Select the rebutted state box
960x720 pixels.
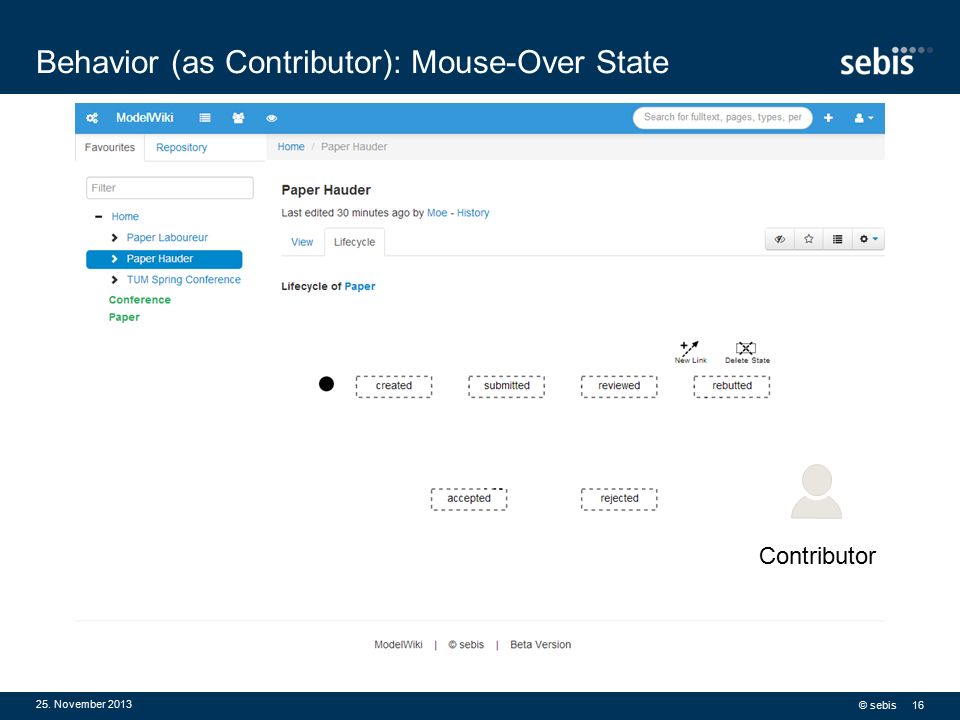(x=732, y=386)
